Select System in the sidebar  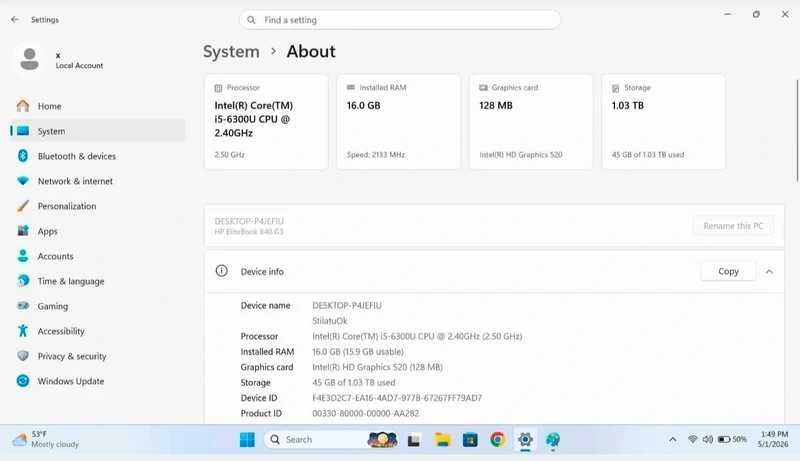click(x=97, y=131)
